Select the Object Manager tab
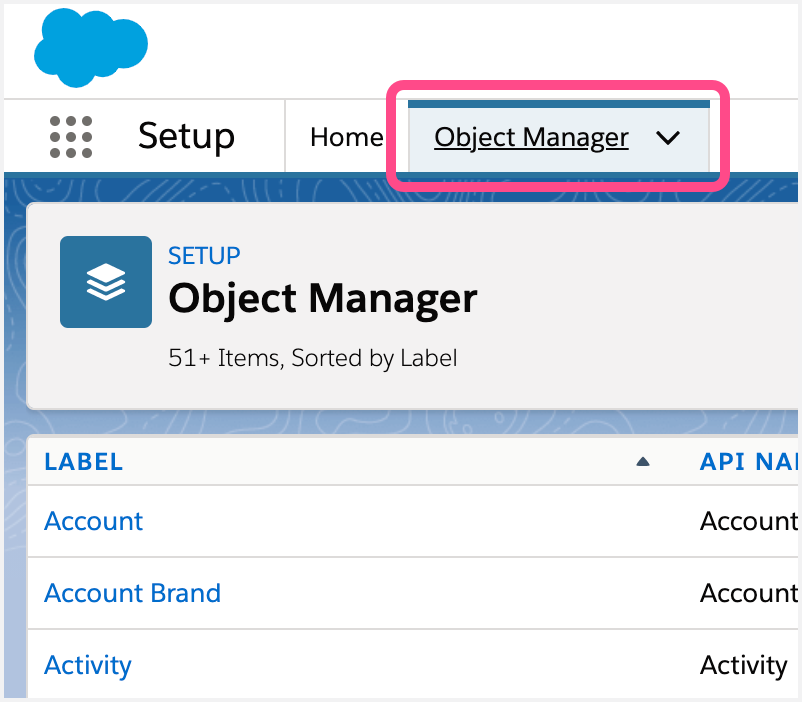 [x=531, y=138]
